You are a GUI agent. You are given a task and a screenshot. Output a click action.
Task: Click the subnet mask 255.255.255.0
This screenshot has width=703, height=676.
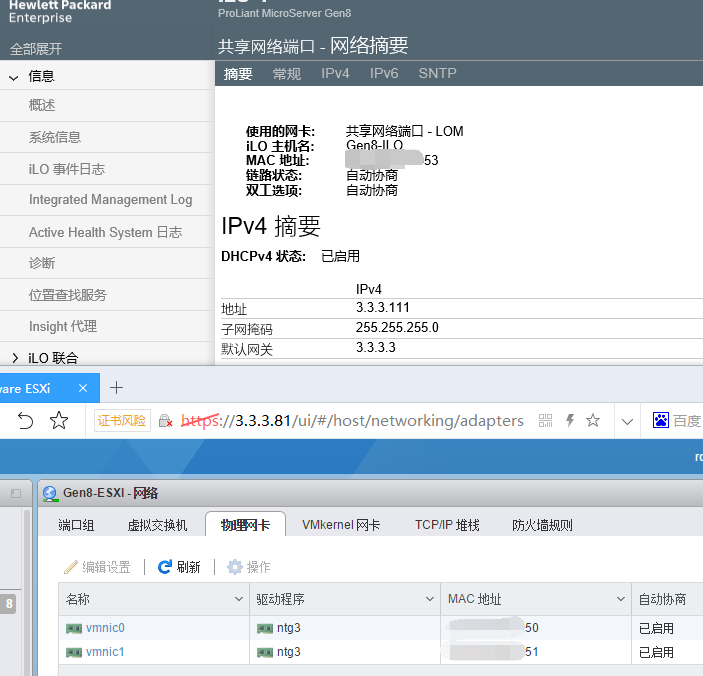click(397, 327)
